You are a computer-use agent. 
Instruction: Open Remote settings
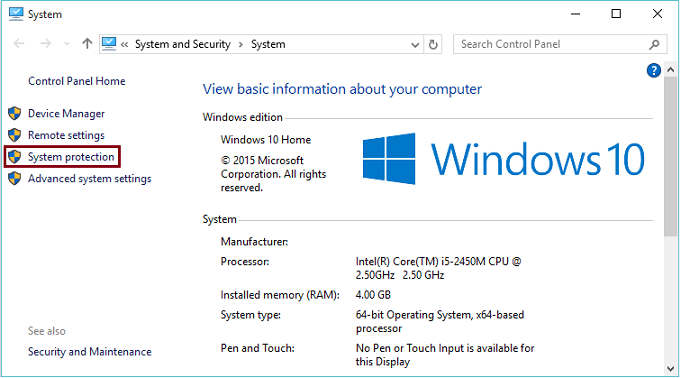[66, 136]
